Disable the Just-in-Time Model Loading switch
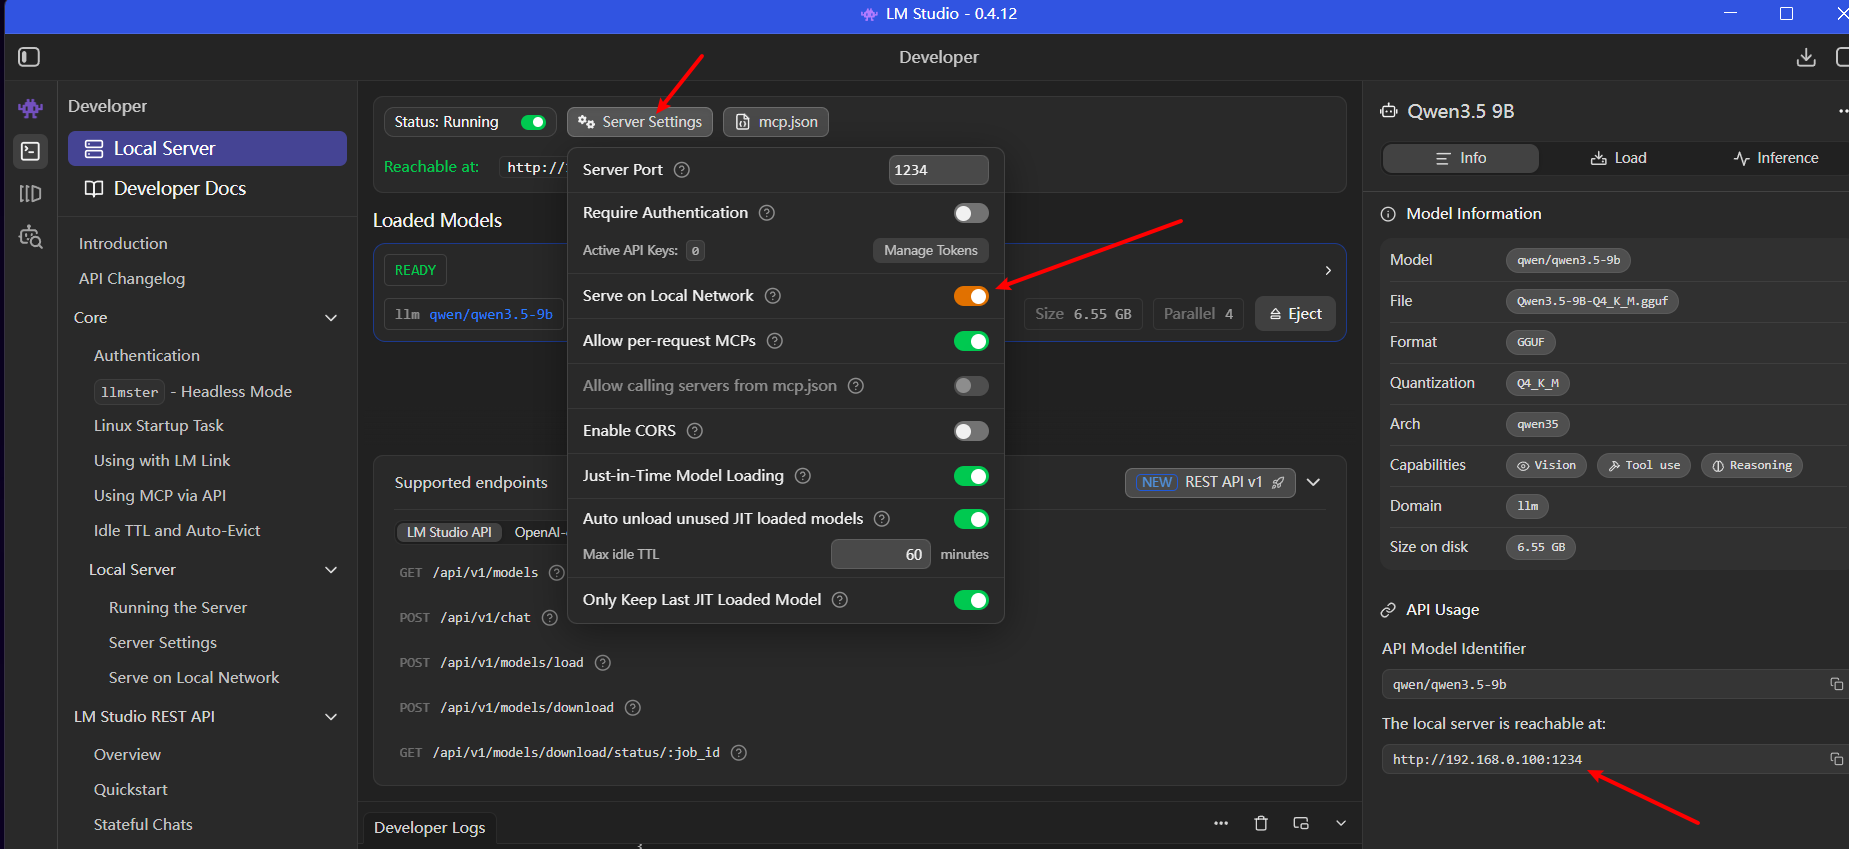This screenshot has height=849, width=1849. (x=971, y=476)
